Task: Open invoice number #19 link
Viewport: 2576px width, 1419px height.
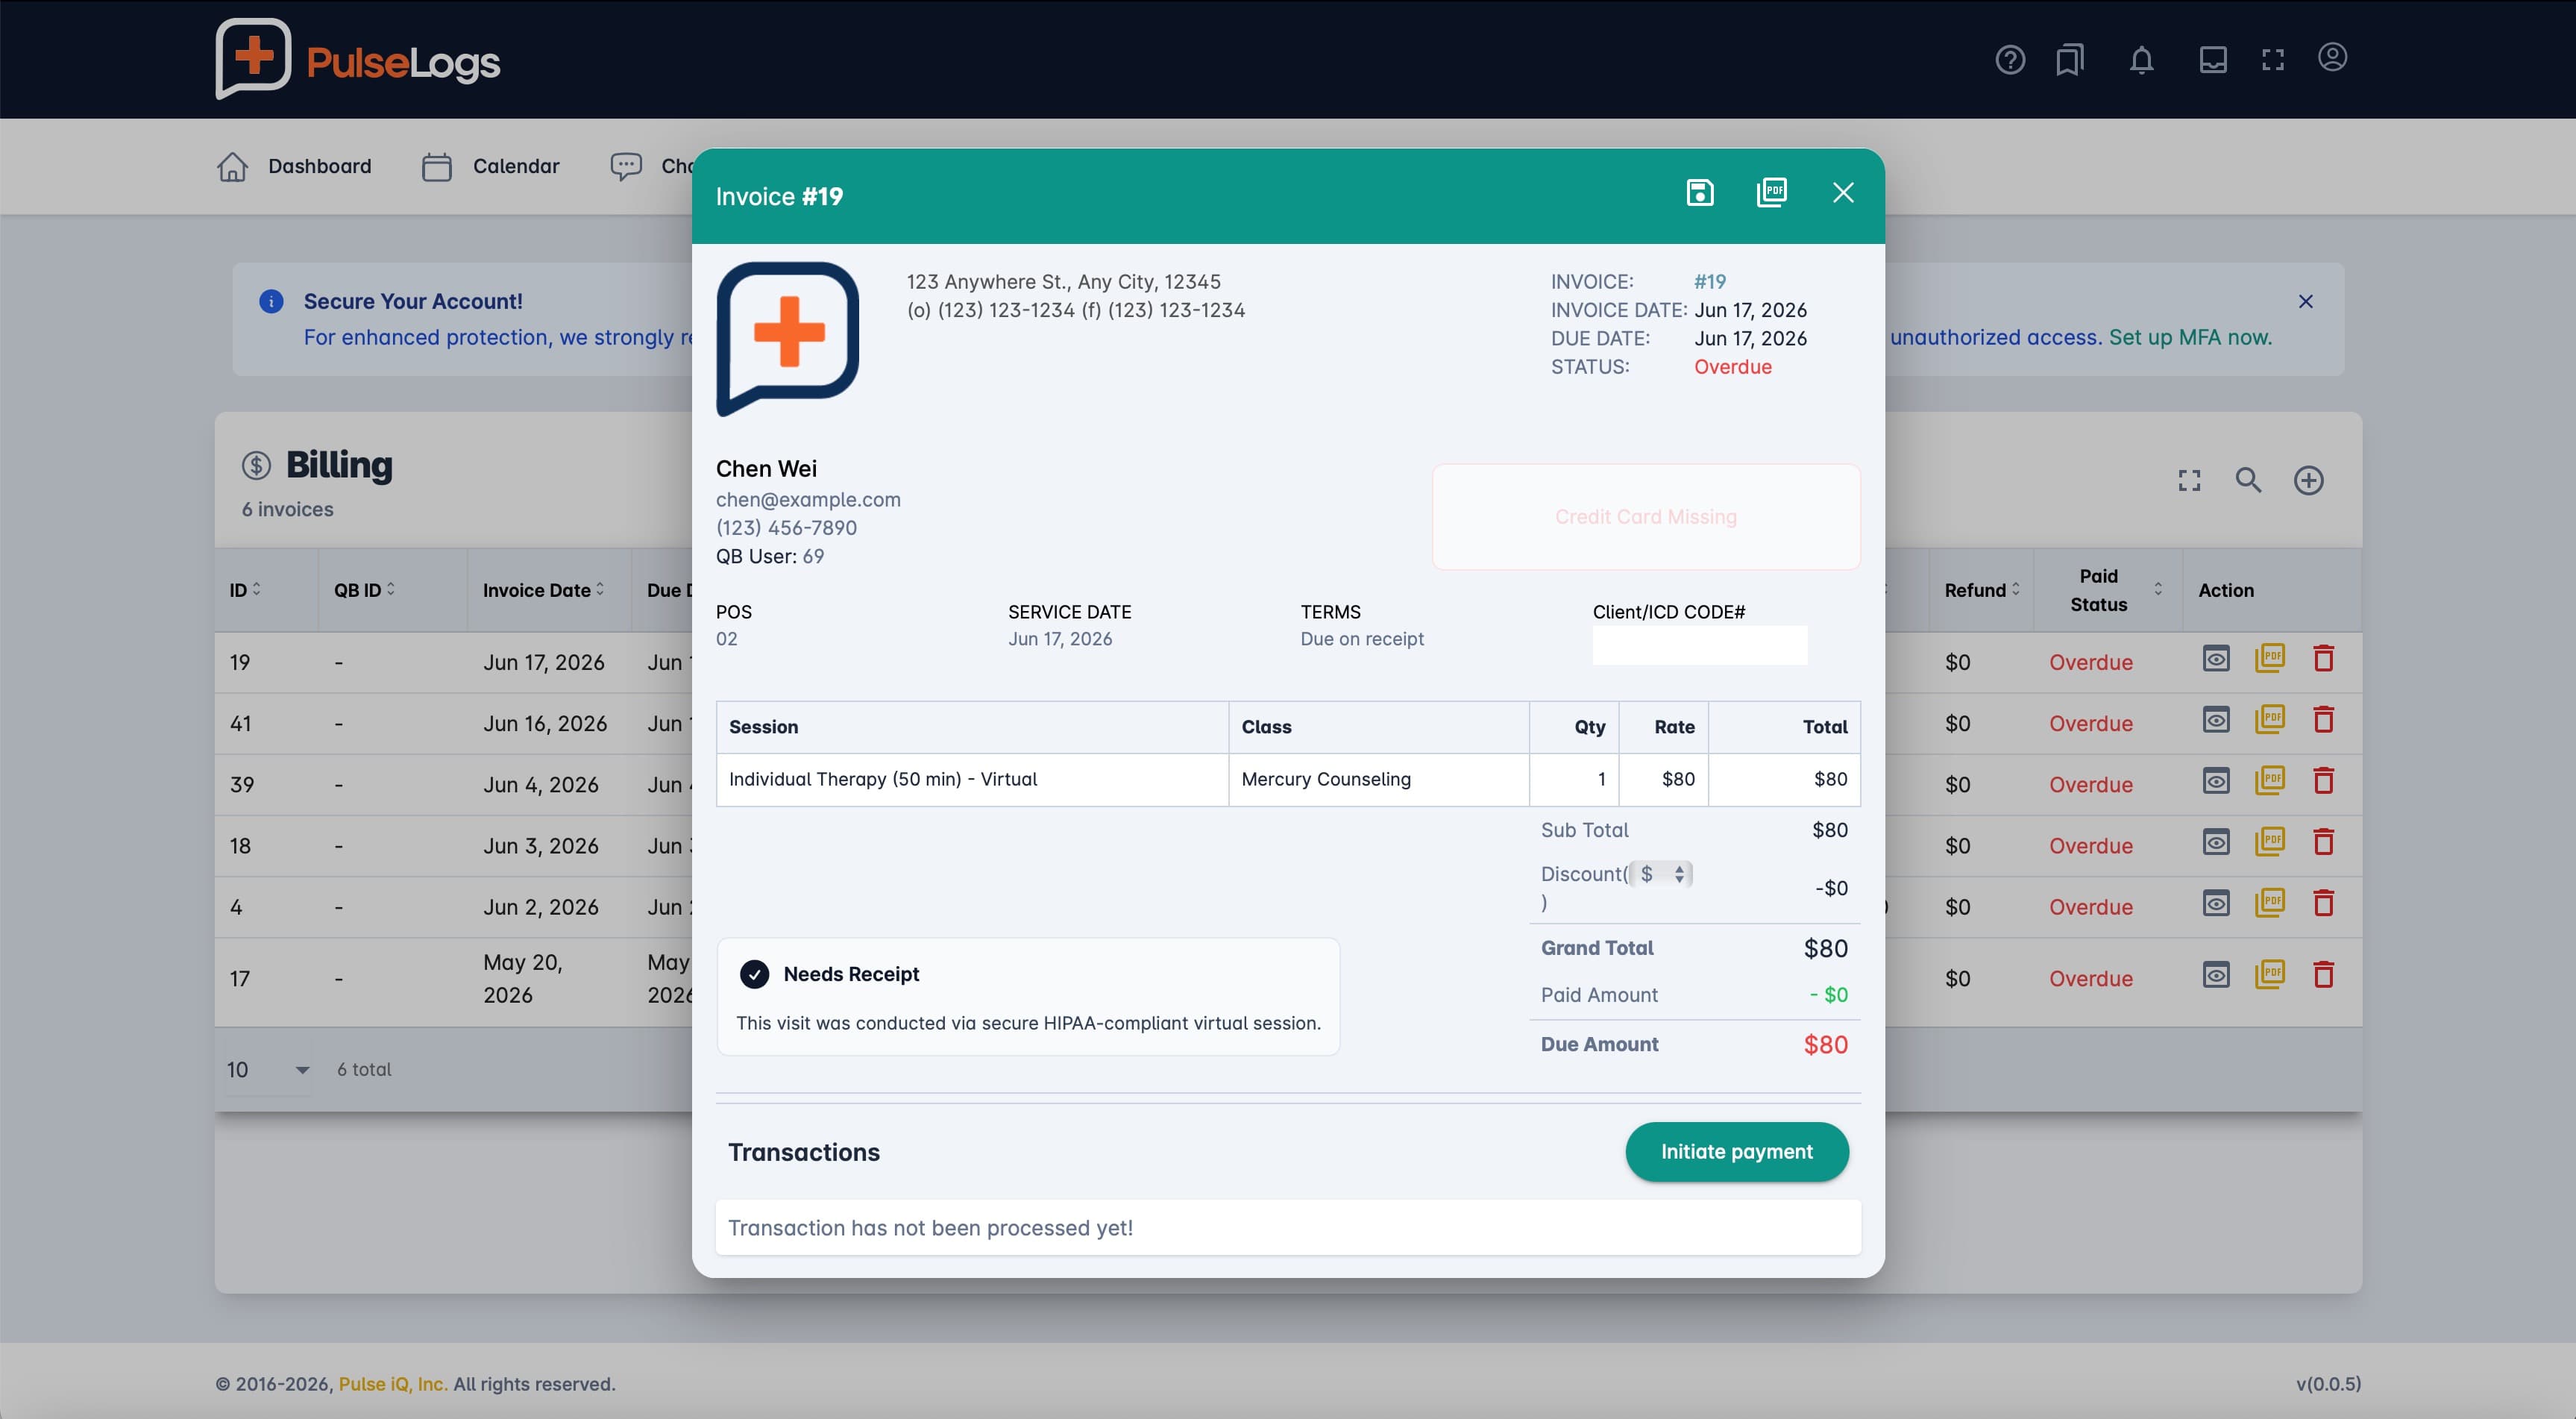Action: pyautogui.click(x=1710, y=282)
